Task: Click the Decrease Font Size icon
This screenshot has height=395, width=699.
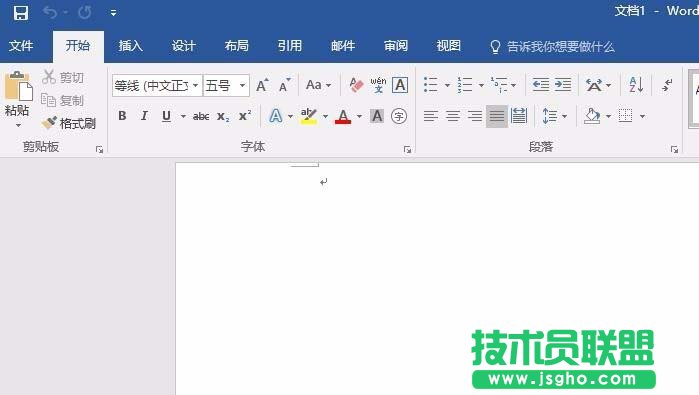Action: coord(285,85)
